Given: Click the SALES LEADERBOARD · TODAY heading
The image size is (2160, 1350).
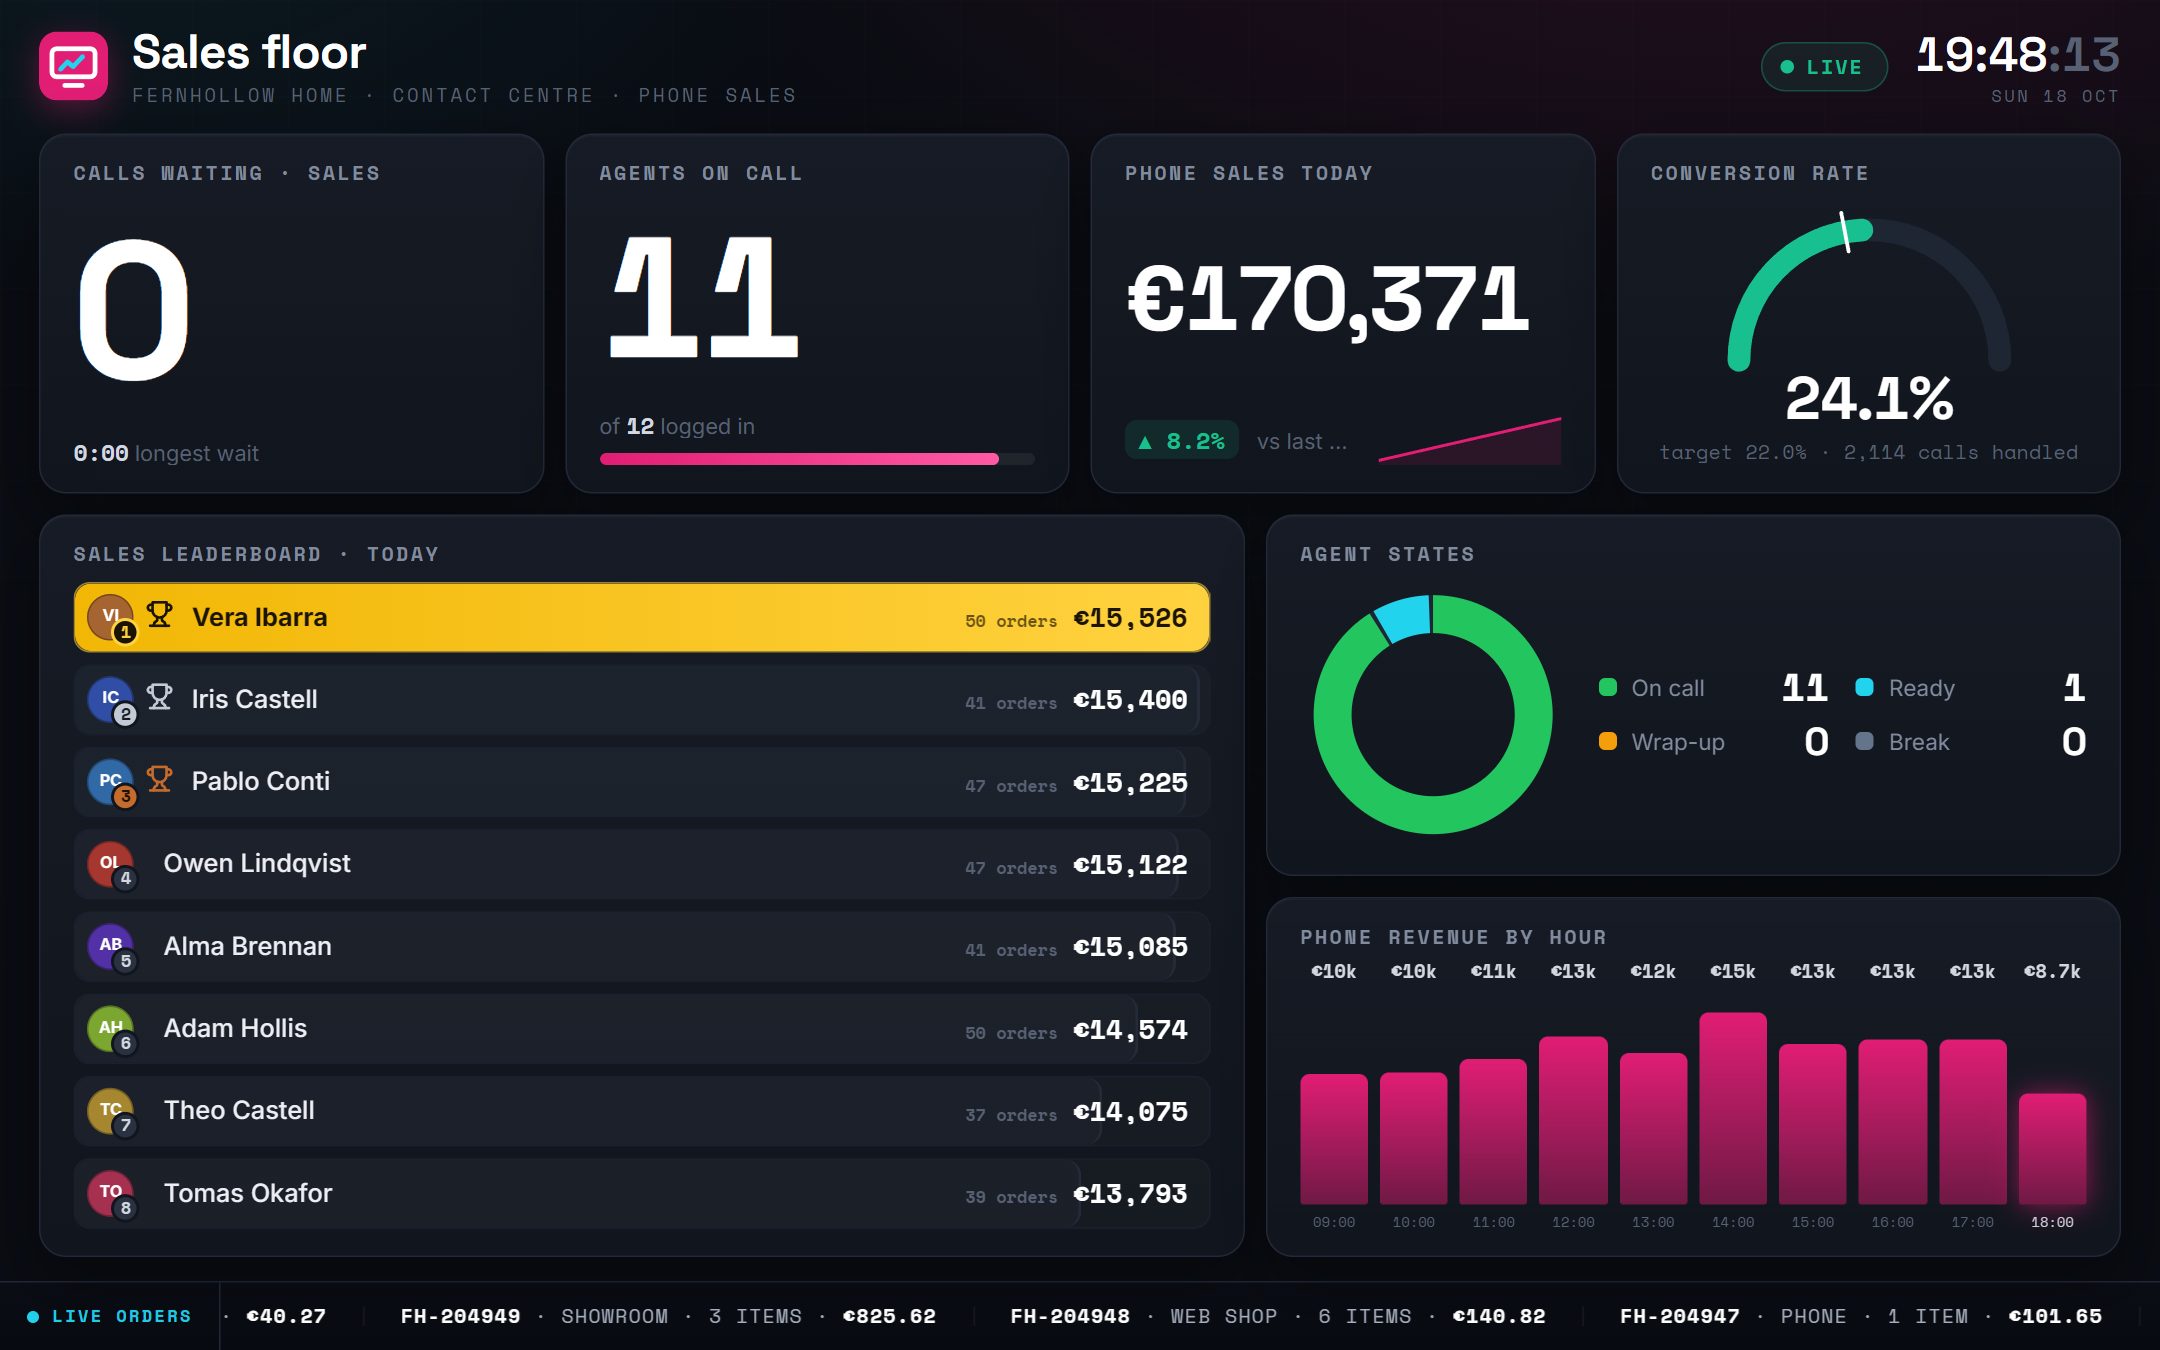Looking at the screenshot, I should tap(256, 554).
